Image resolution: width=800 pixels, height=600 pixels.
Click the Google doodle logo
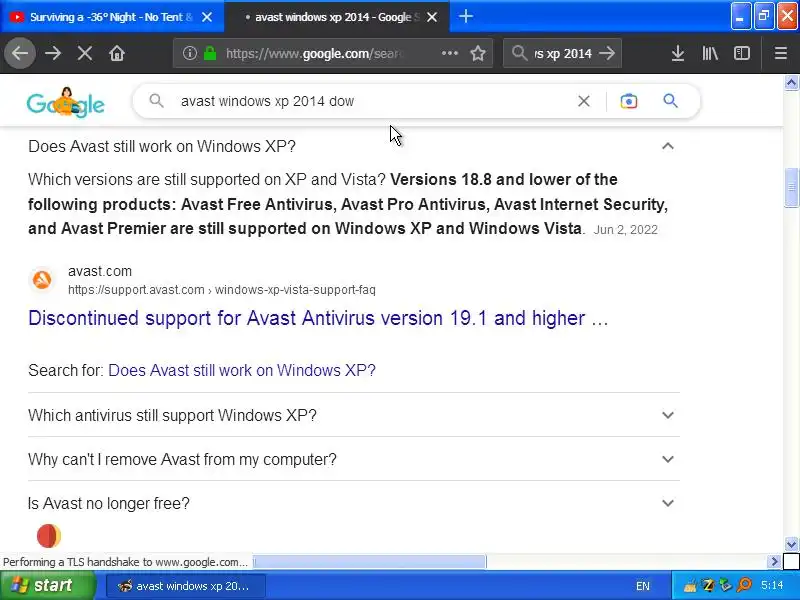(65, 102)
